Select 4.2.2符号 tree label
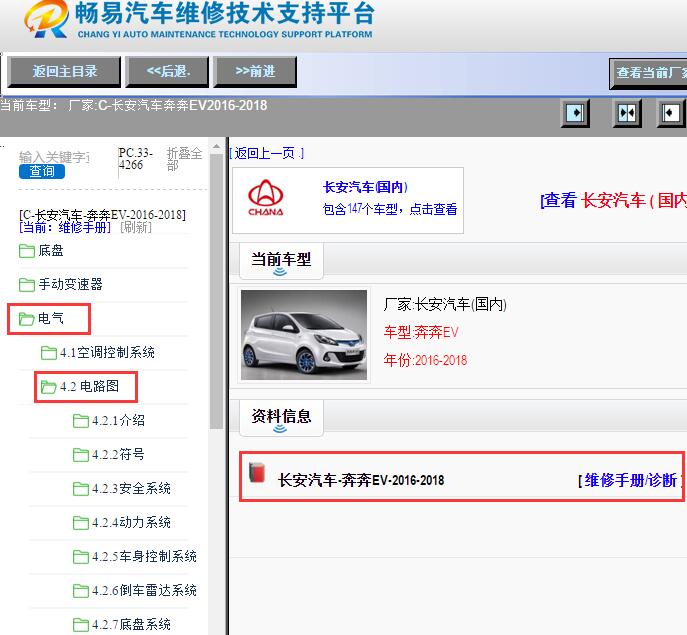 tap(118, 454)
